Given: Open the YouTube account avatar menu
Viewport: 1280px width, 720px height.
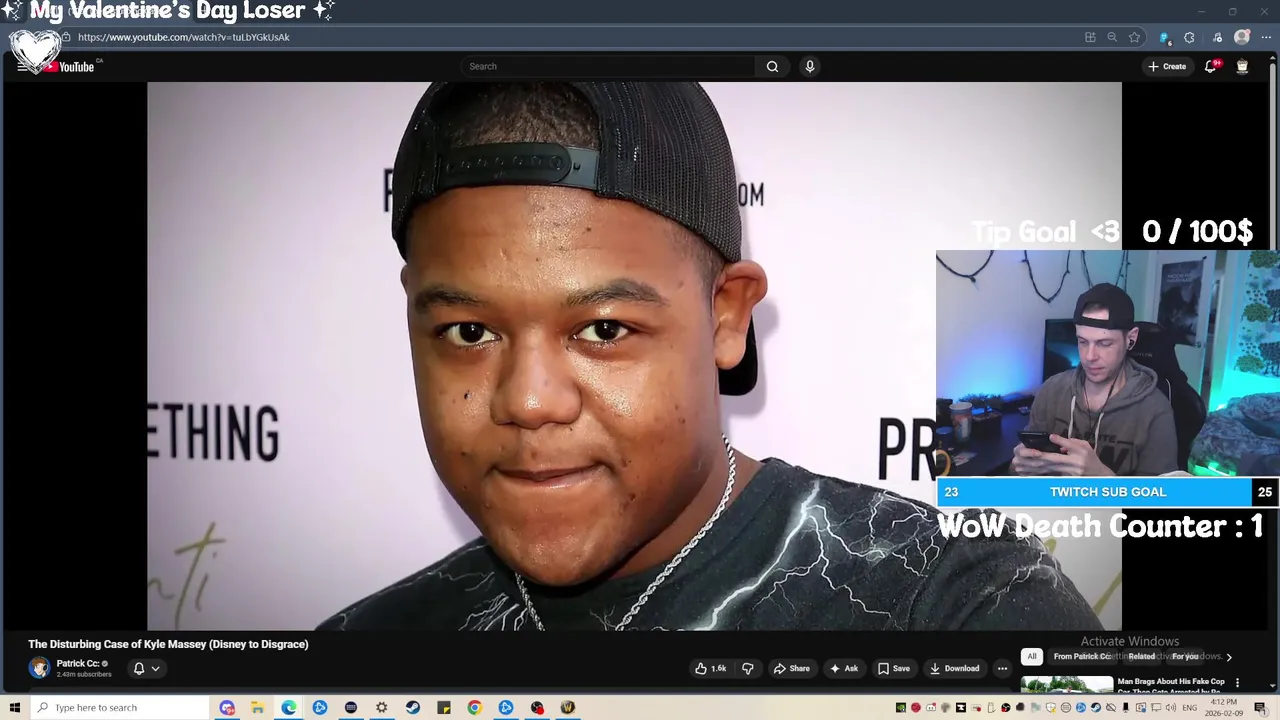Looking at the screenshot, I should [1242, 66].
